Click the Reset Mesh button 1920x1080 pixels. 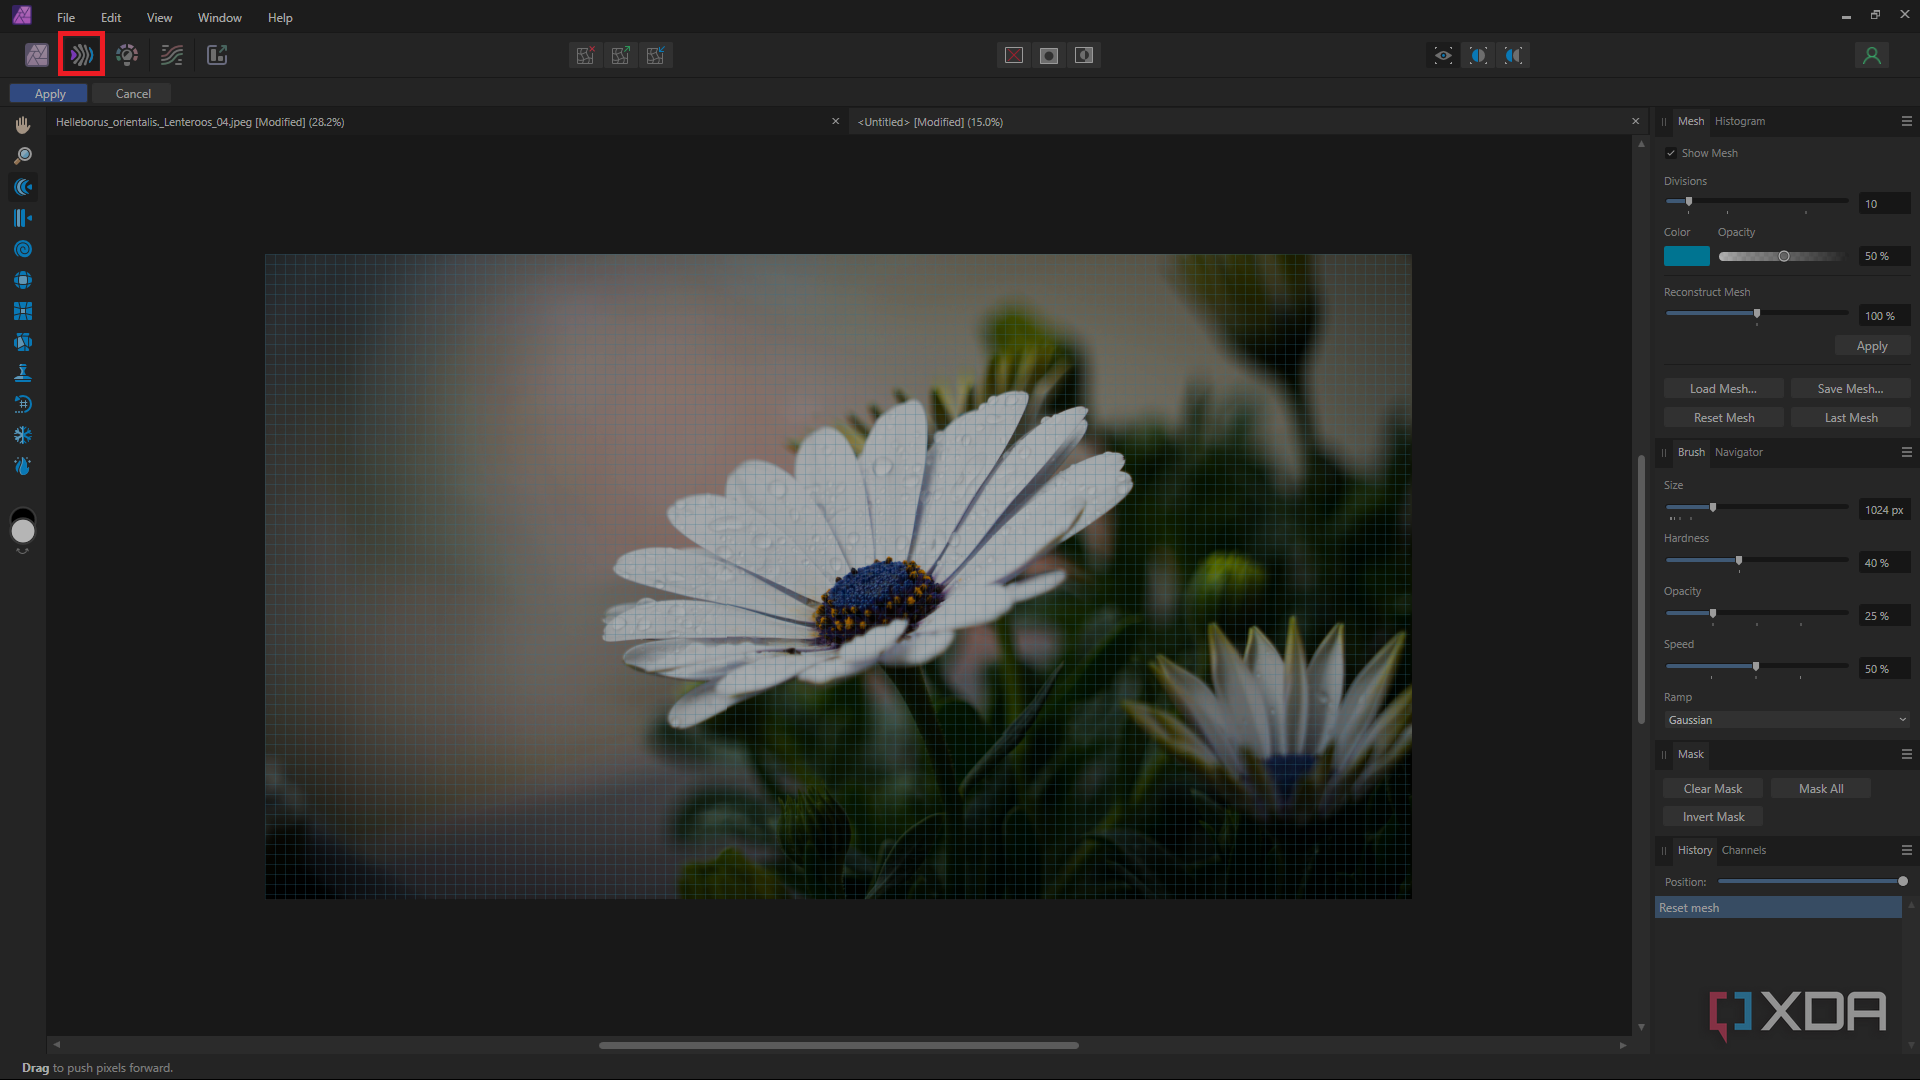pyautogui.click(x=1723, y=418)
